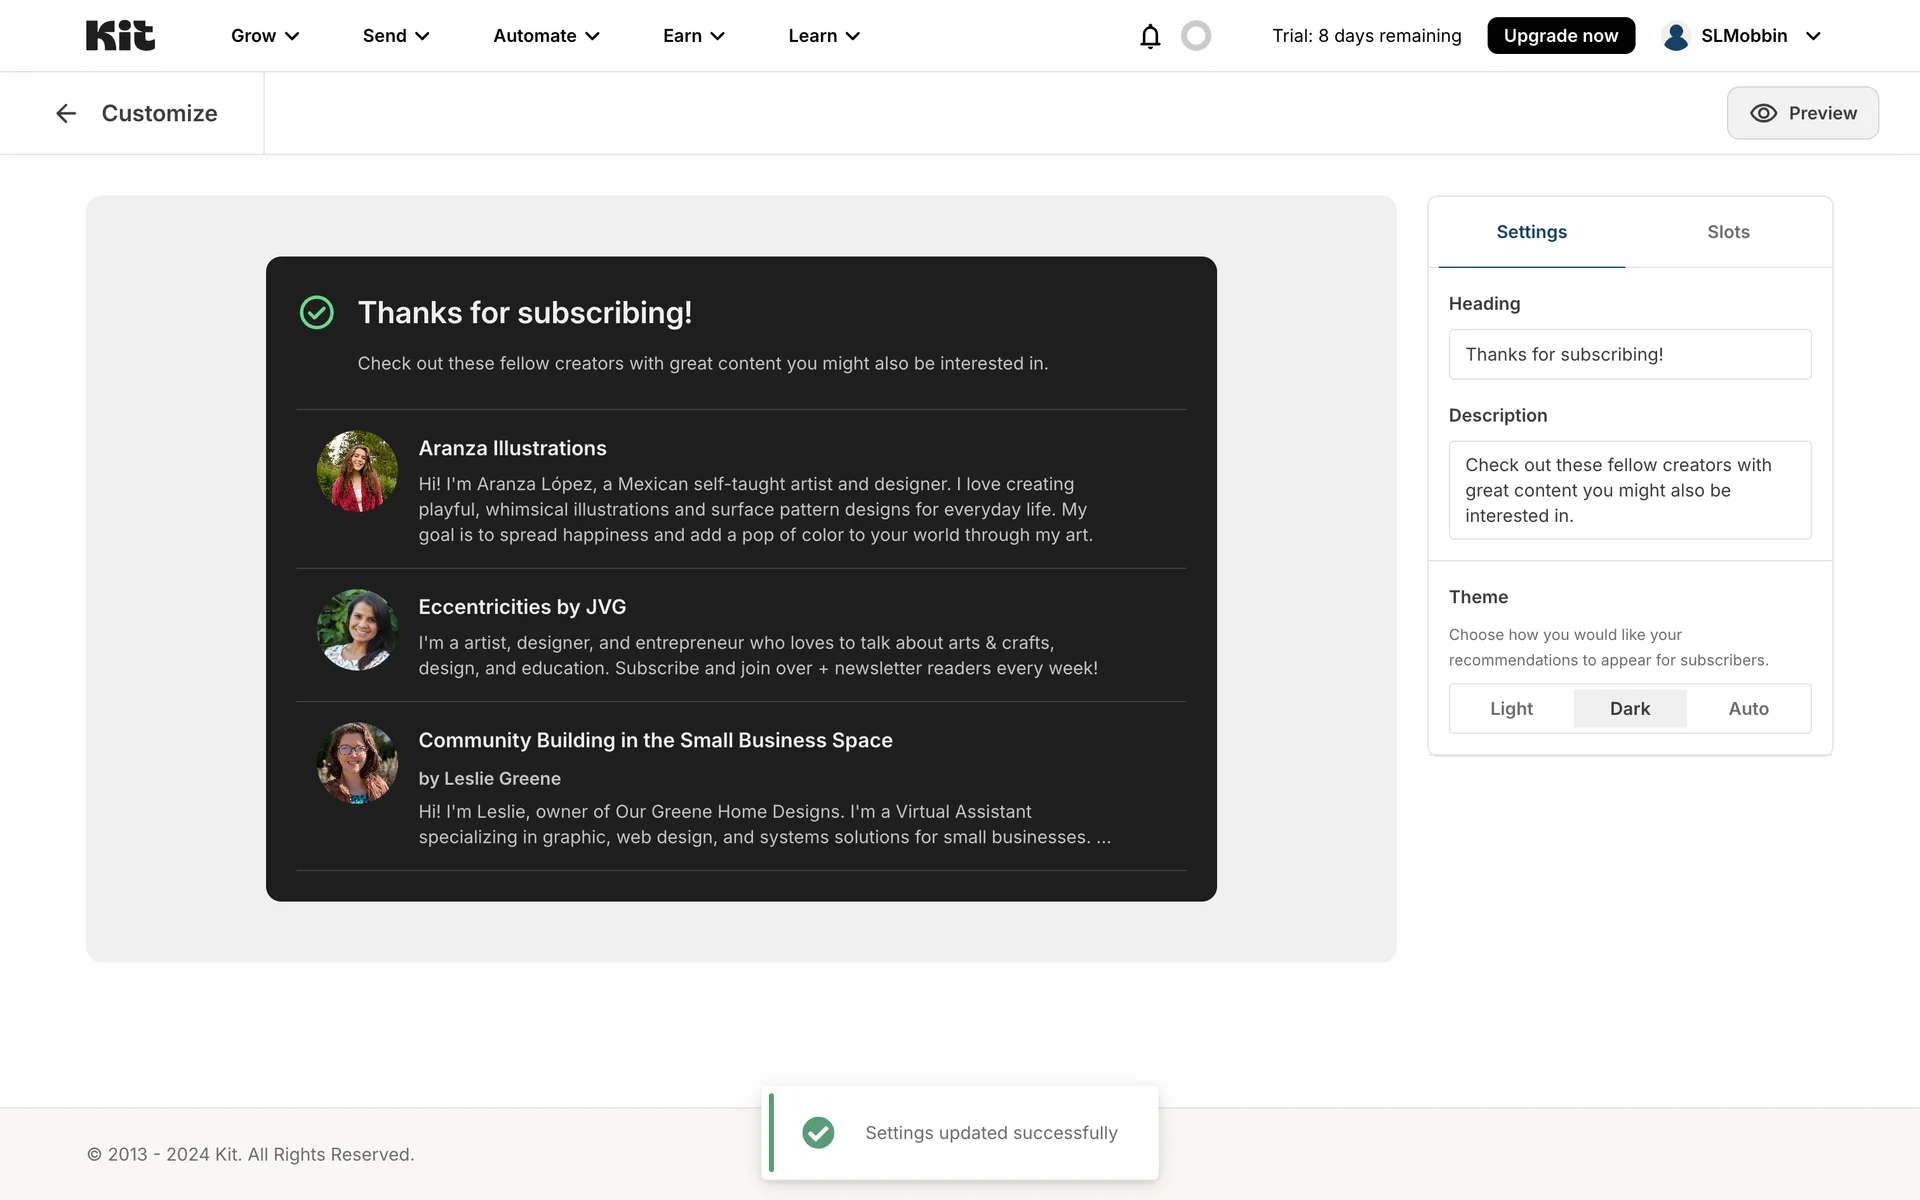Click the Preview button
This screenshot has width=1920, height=1200.
pyautogui.click(x=1802, y=113)
